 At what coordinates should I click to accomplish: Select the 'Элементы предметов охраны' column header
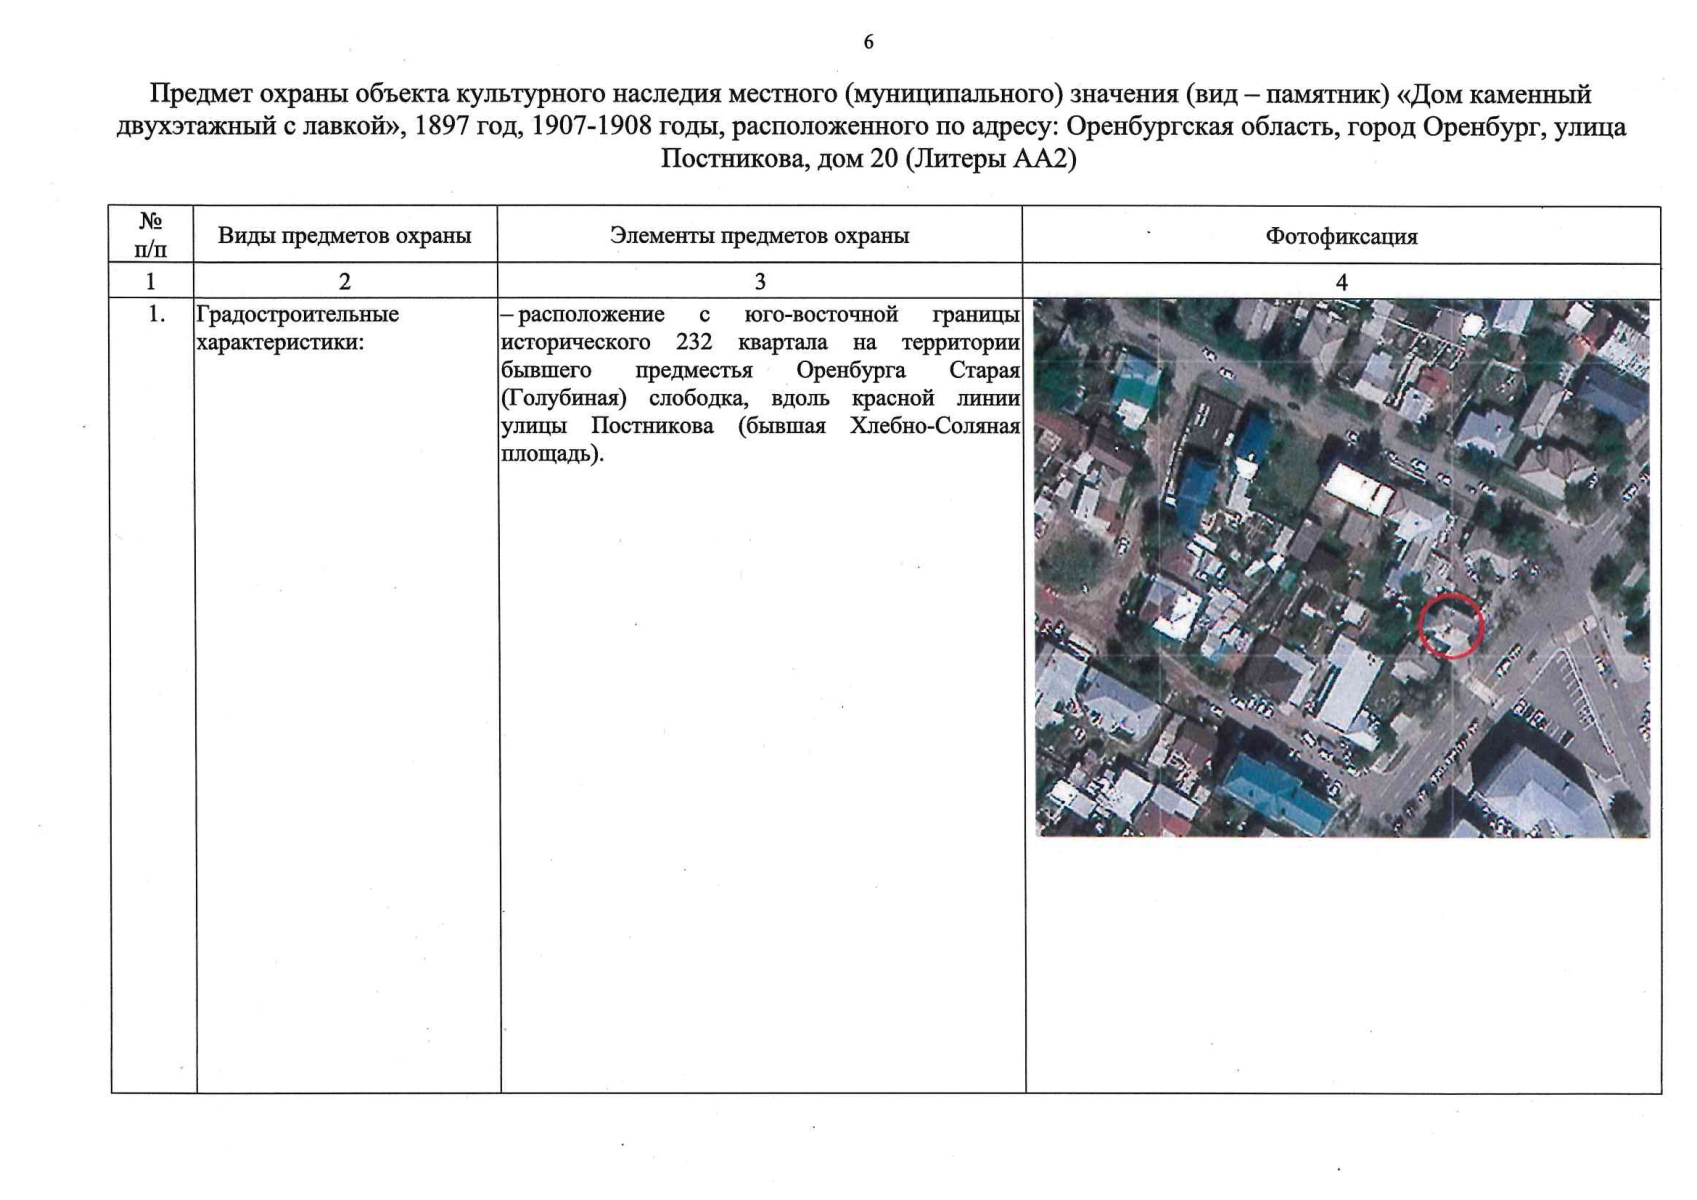(x=760, y=236)
